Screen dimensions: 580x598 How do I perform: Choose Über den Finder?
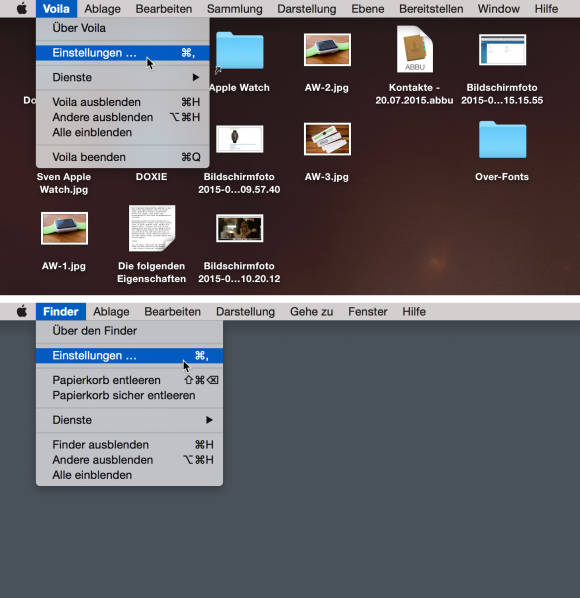click(130, 331)
